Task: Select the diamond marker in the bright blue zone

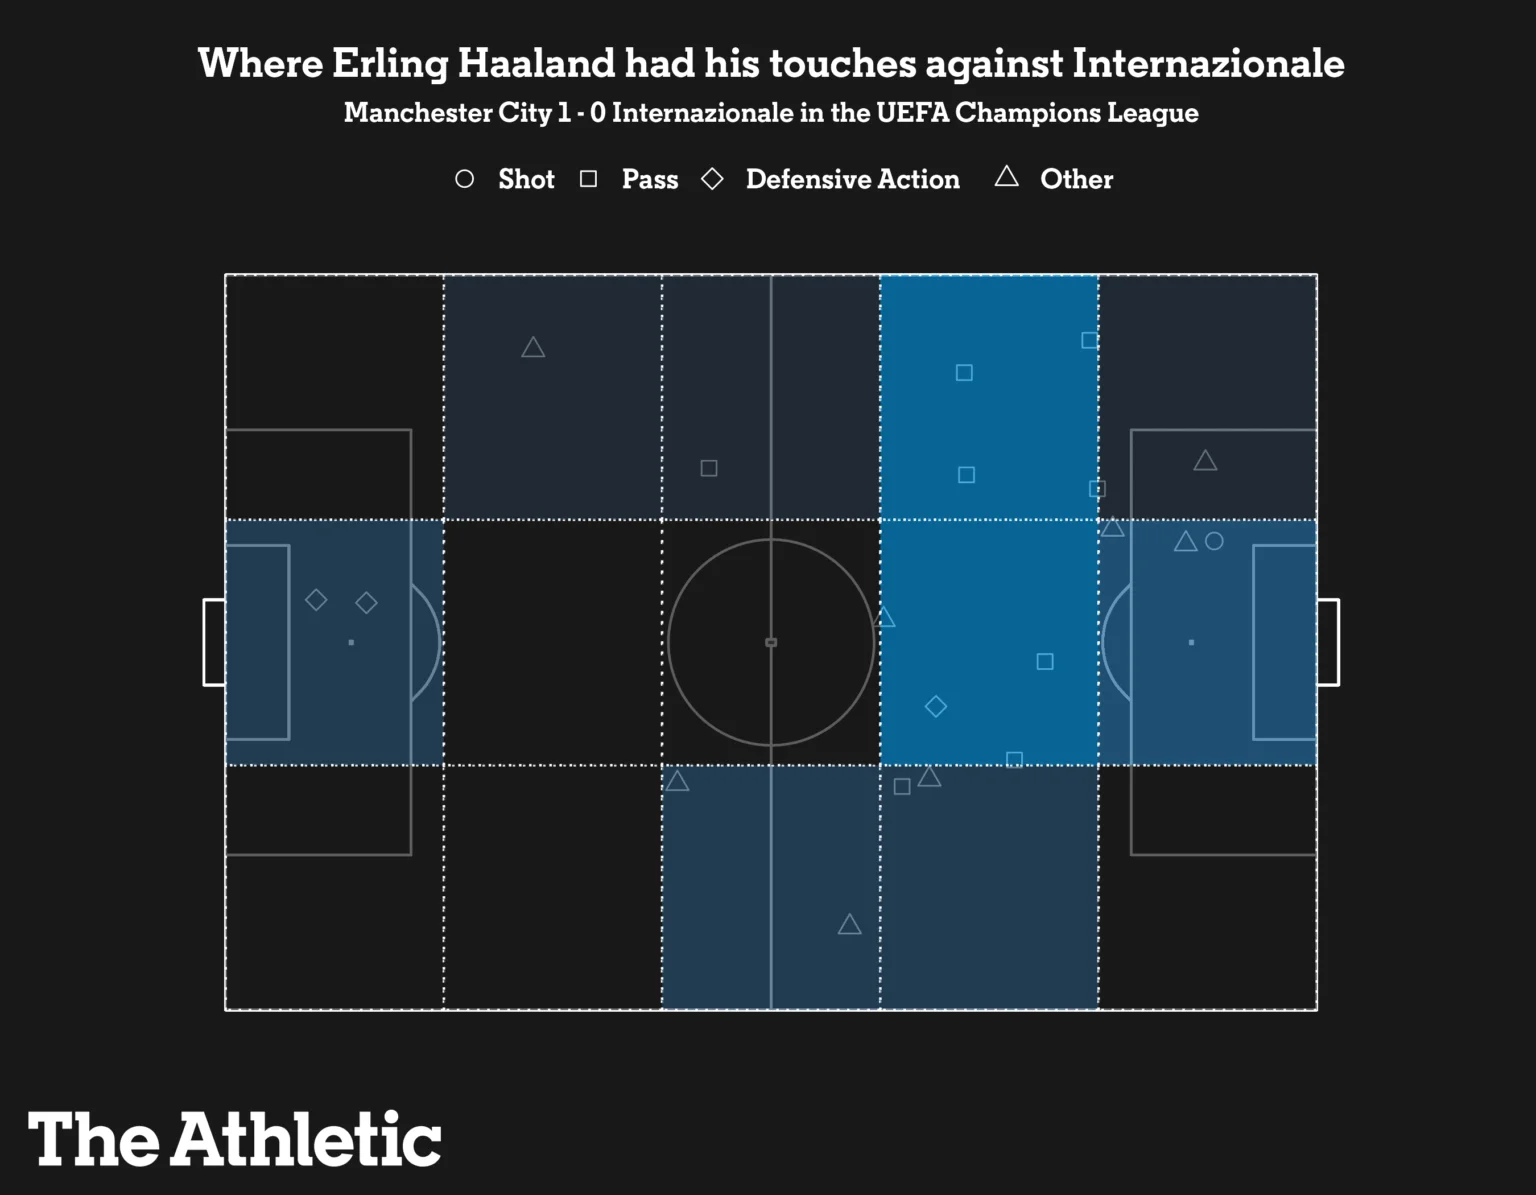Action: [x=936, y=707]
